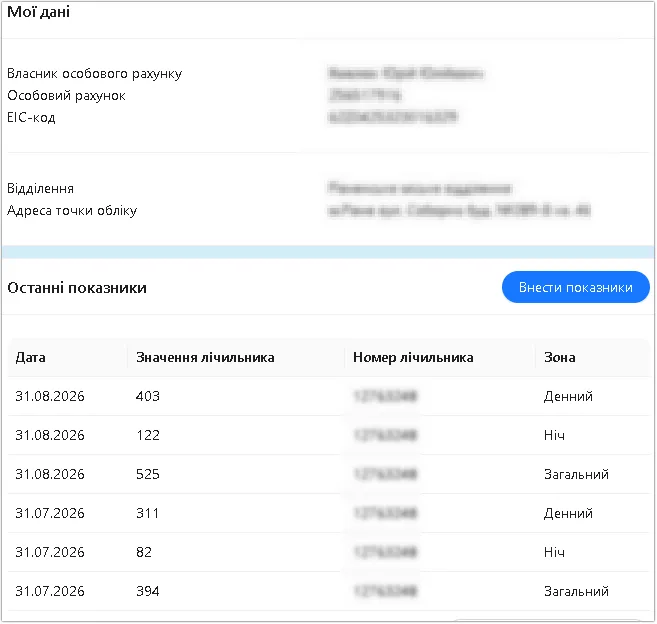This screenshot has height=624, width=657.
Task: Click the Загальний zone in the 31.08.2026 row
Action: coord(576,474)
